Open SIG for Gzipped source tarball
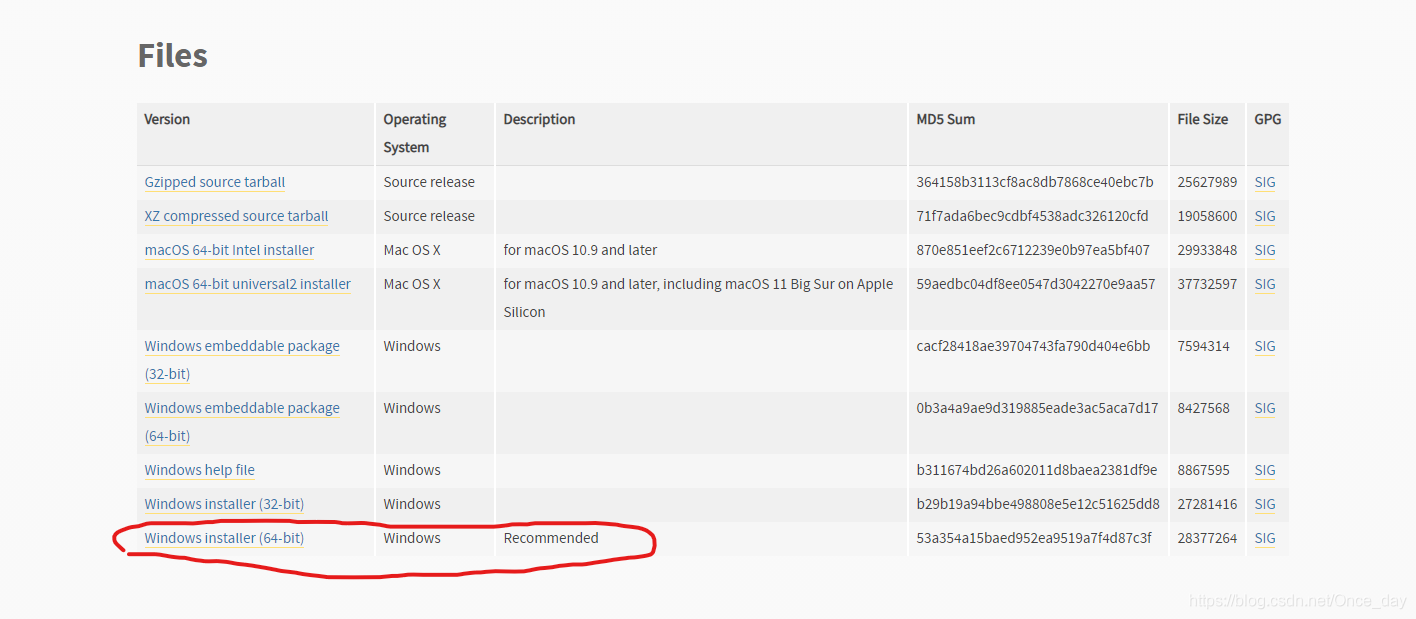This screenshot has width=1416, height=619. [1265, 182]
